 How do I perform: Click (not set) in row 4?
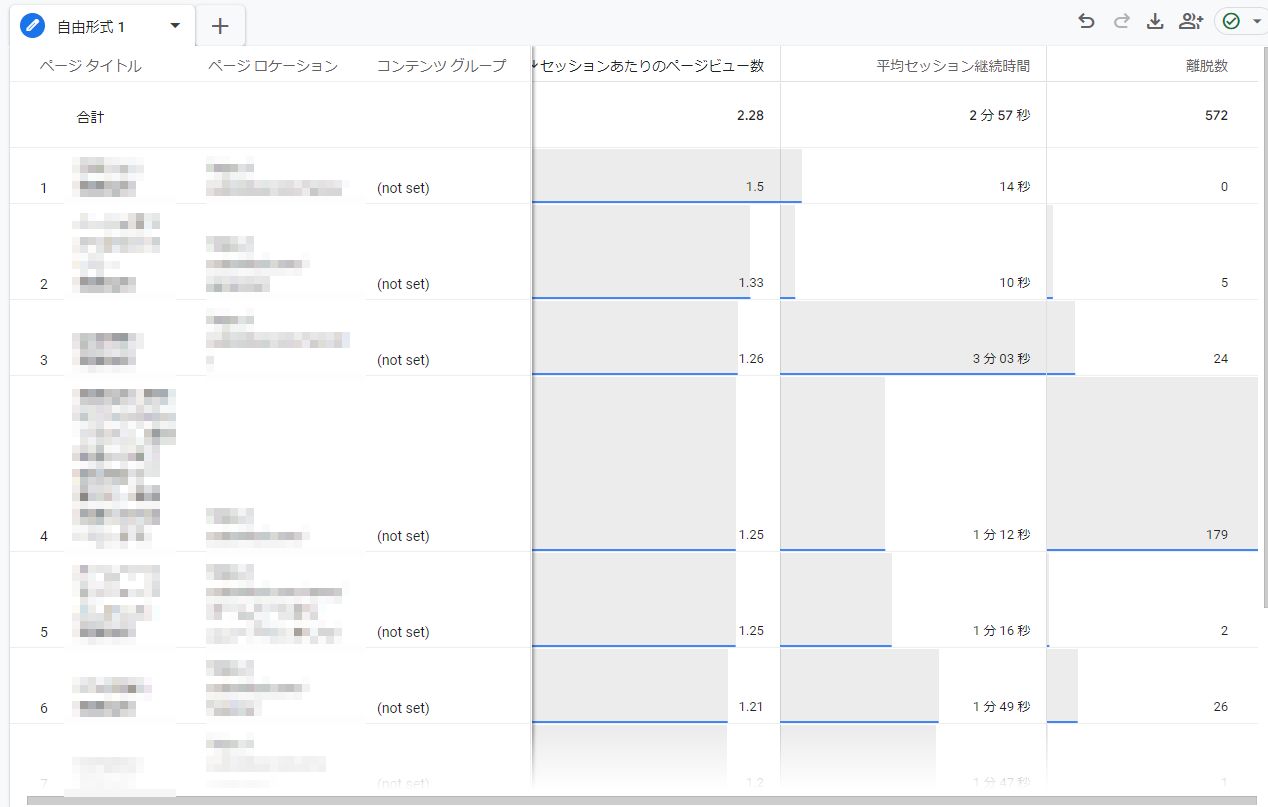coord(403,535)
